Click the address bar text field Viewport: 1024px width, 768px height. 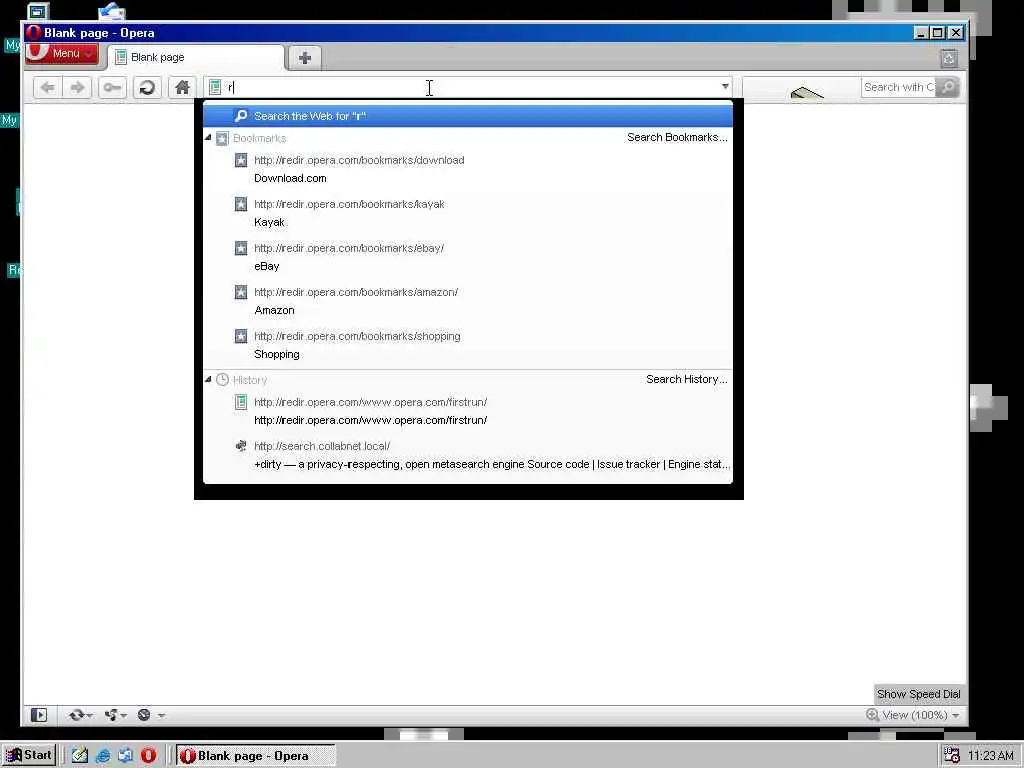point(470,87)
